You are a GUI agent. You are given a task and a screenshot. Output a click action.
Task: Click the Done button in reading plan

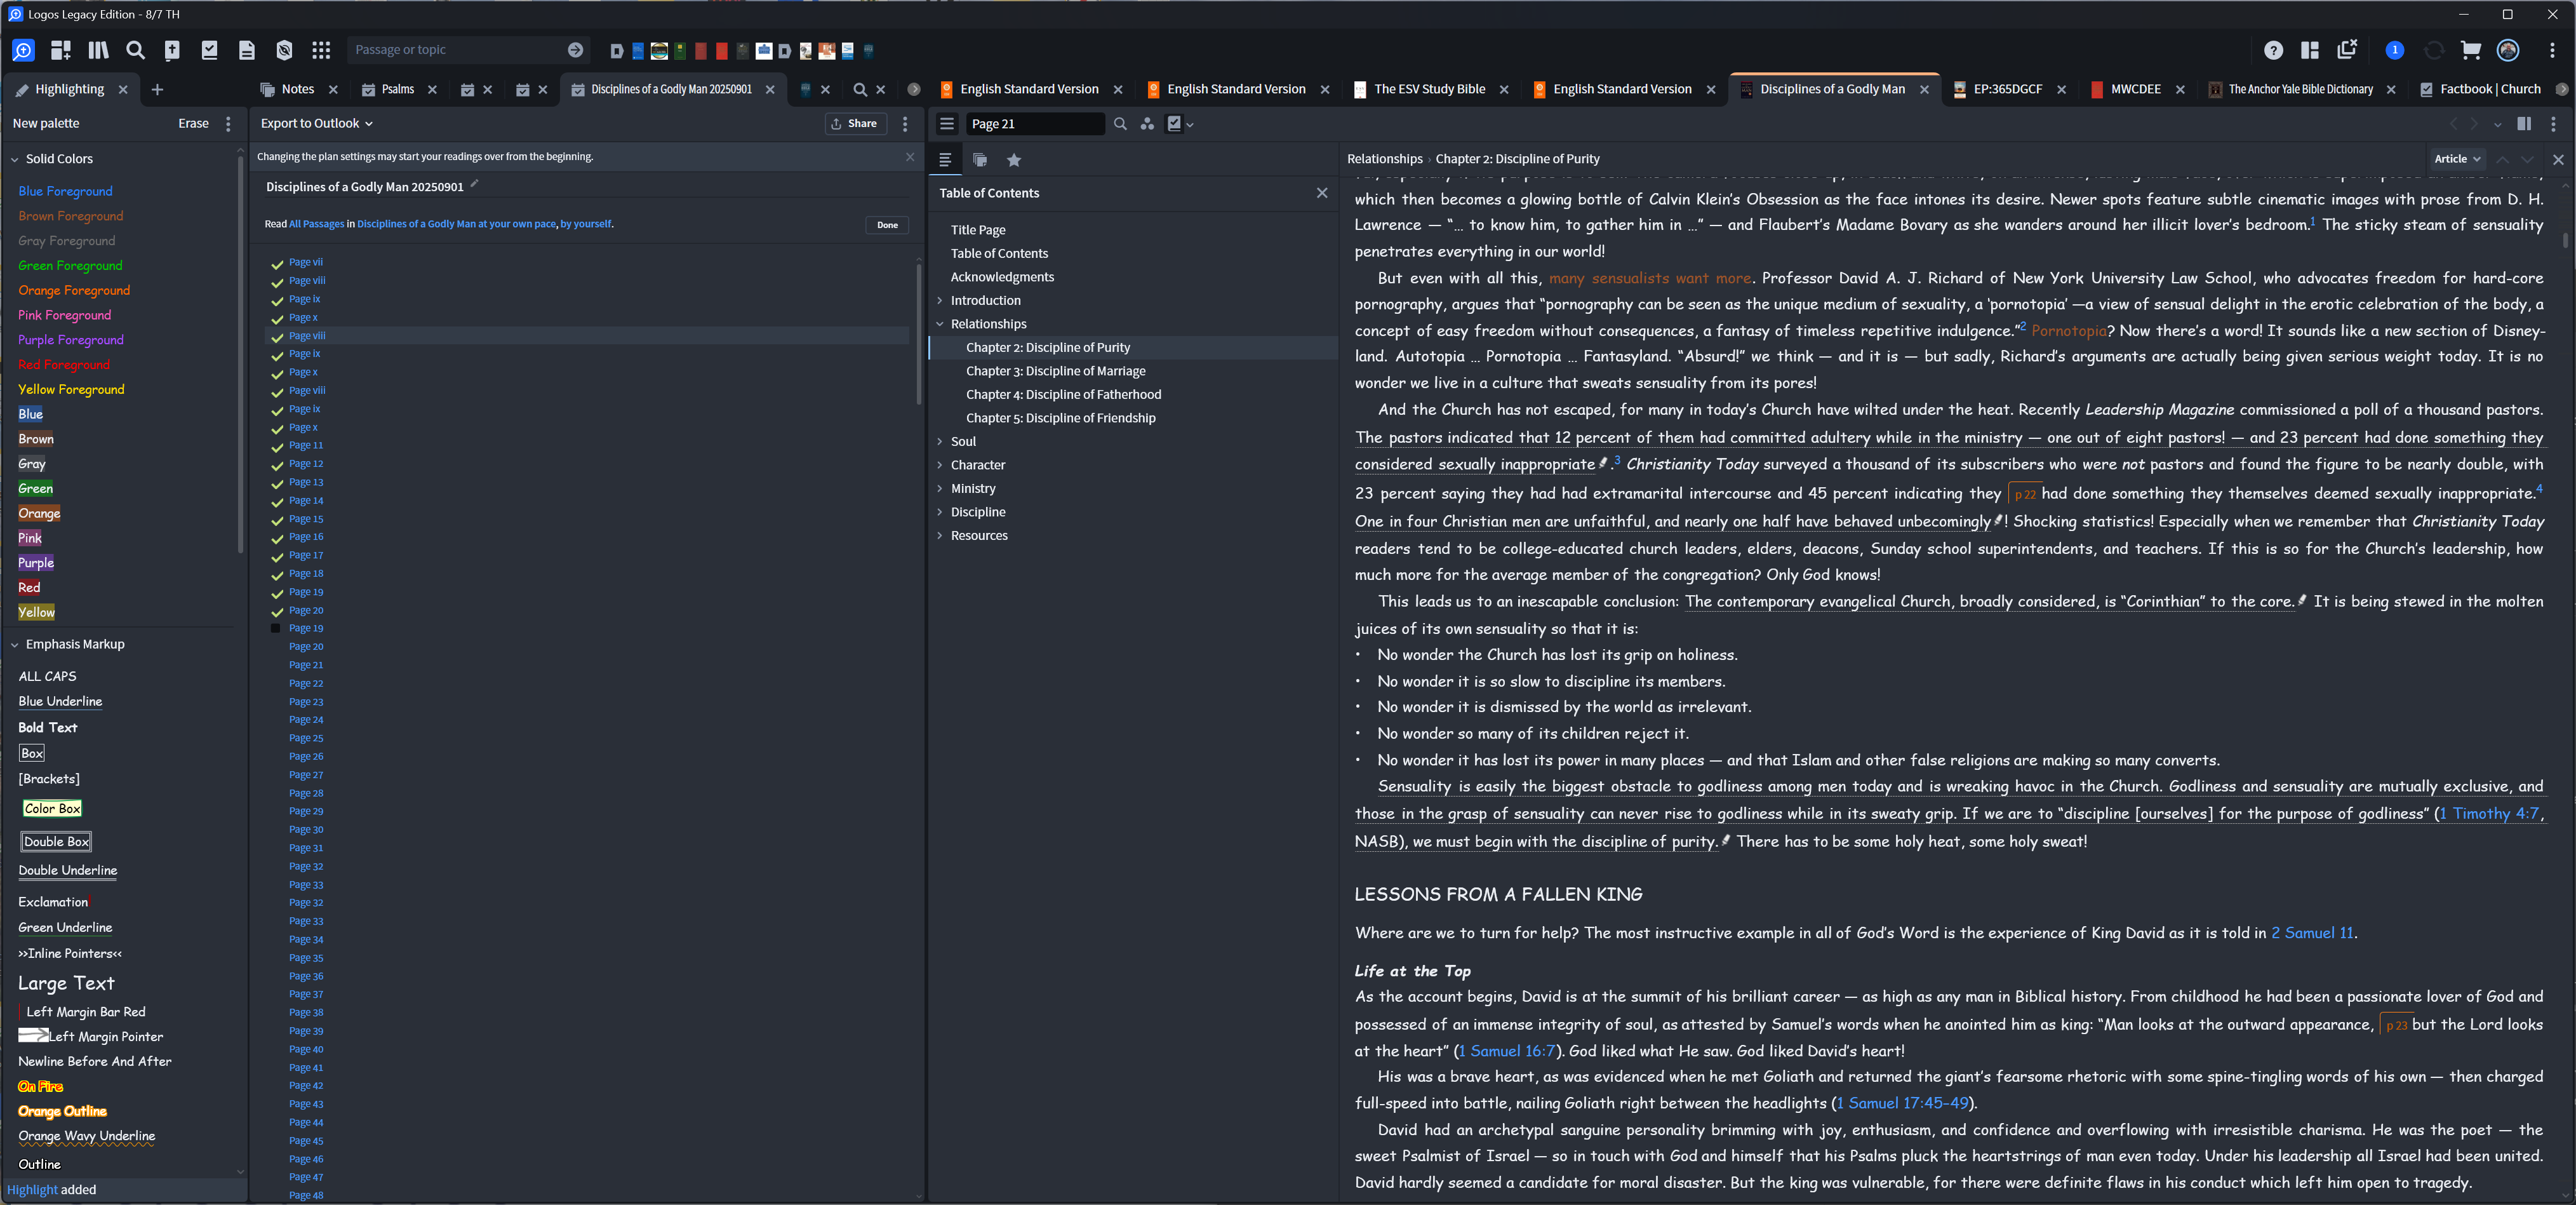click(887, 225)
